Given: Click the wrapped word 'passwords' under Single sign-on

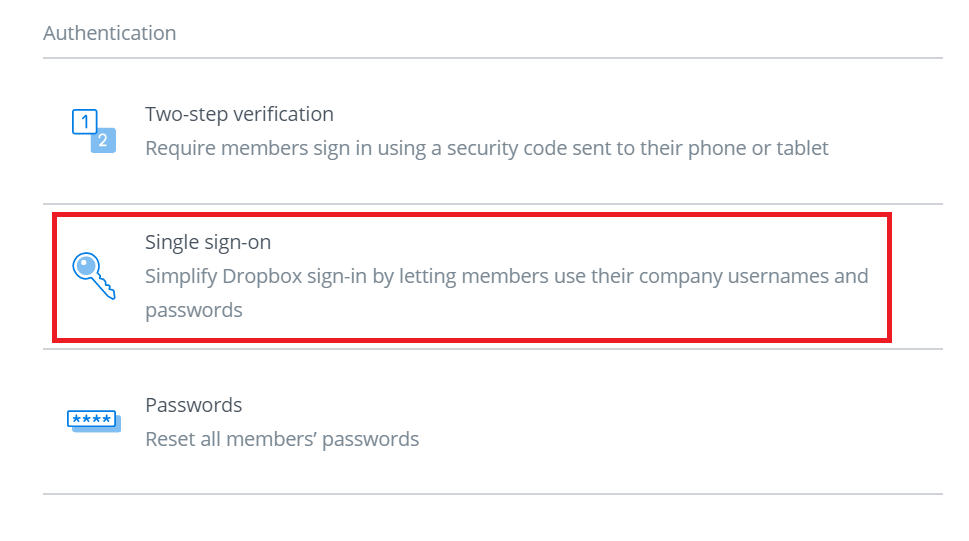Looking at the screenshot, I should click(194, 310).
